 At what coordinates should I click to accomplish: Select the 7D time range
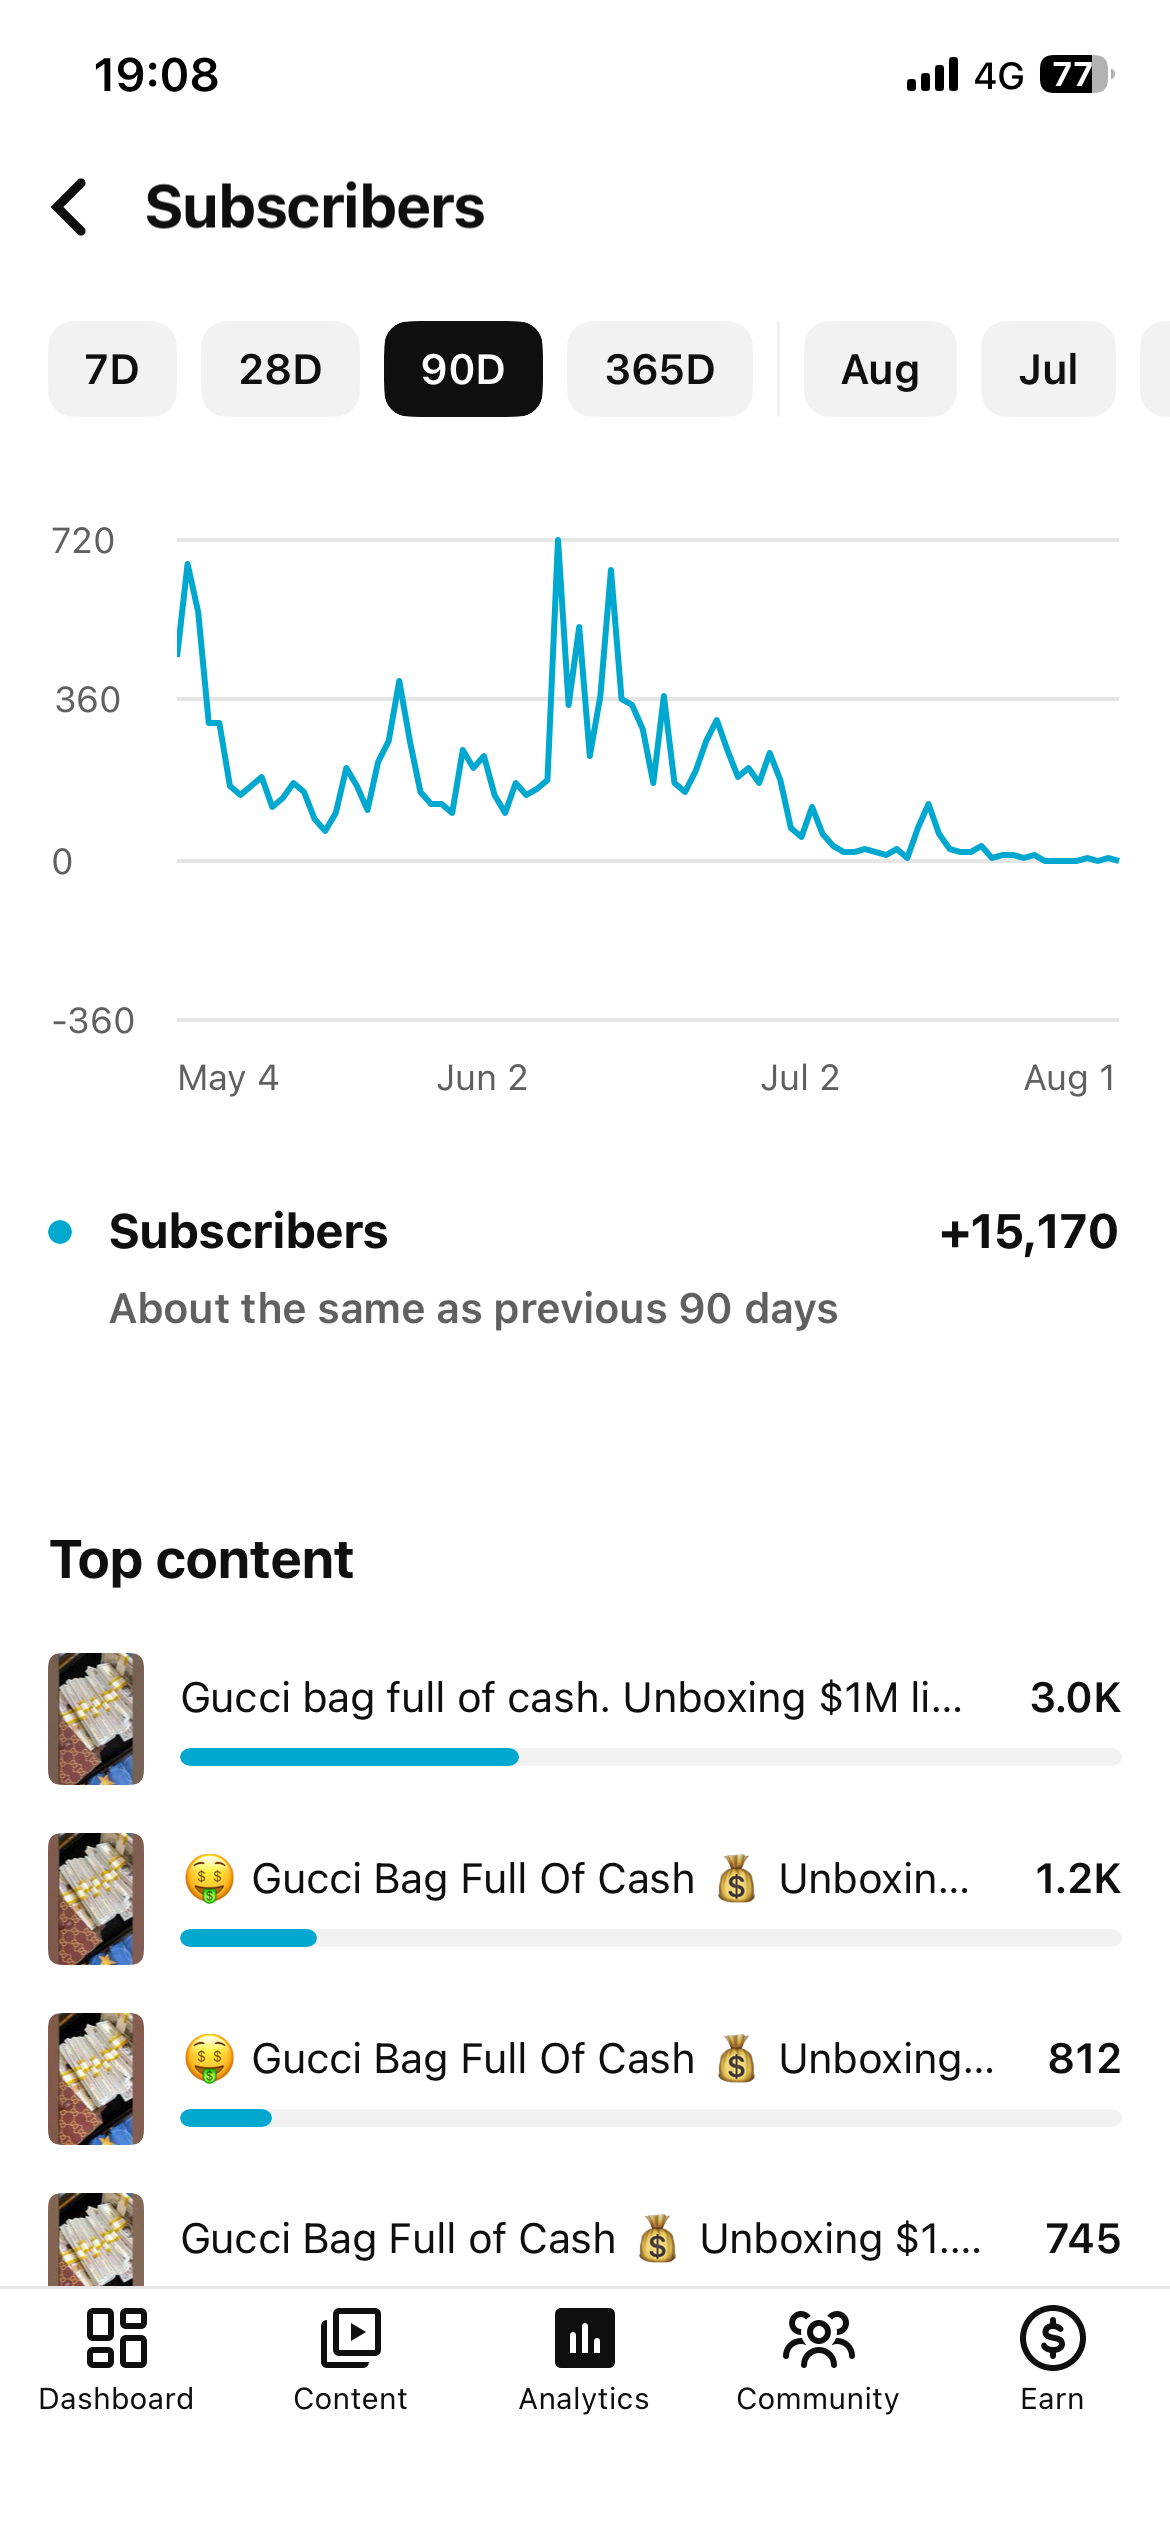click(112, 369)
